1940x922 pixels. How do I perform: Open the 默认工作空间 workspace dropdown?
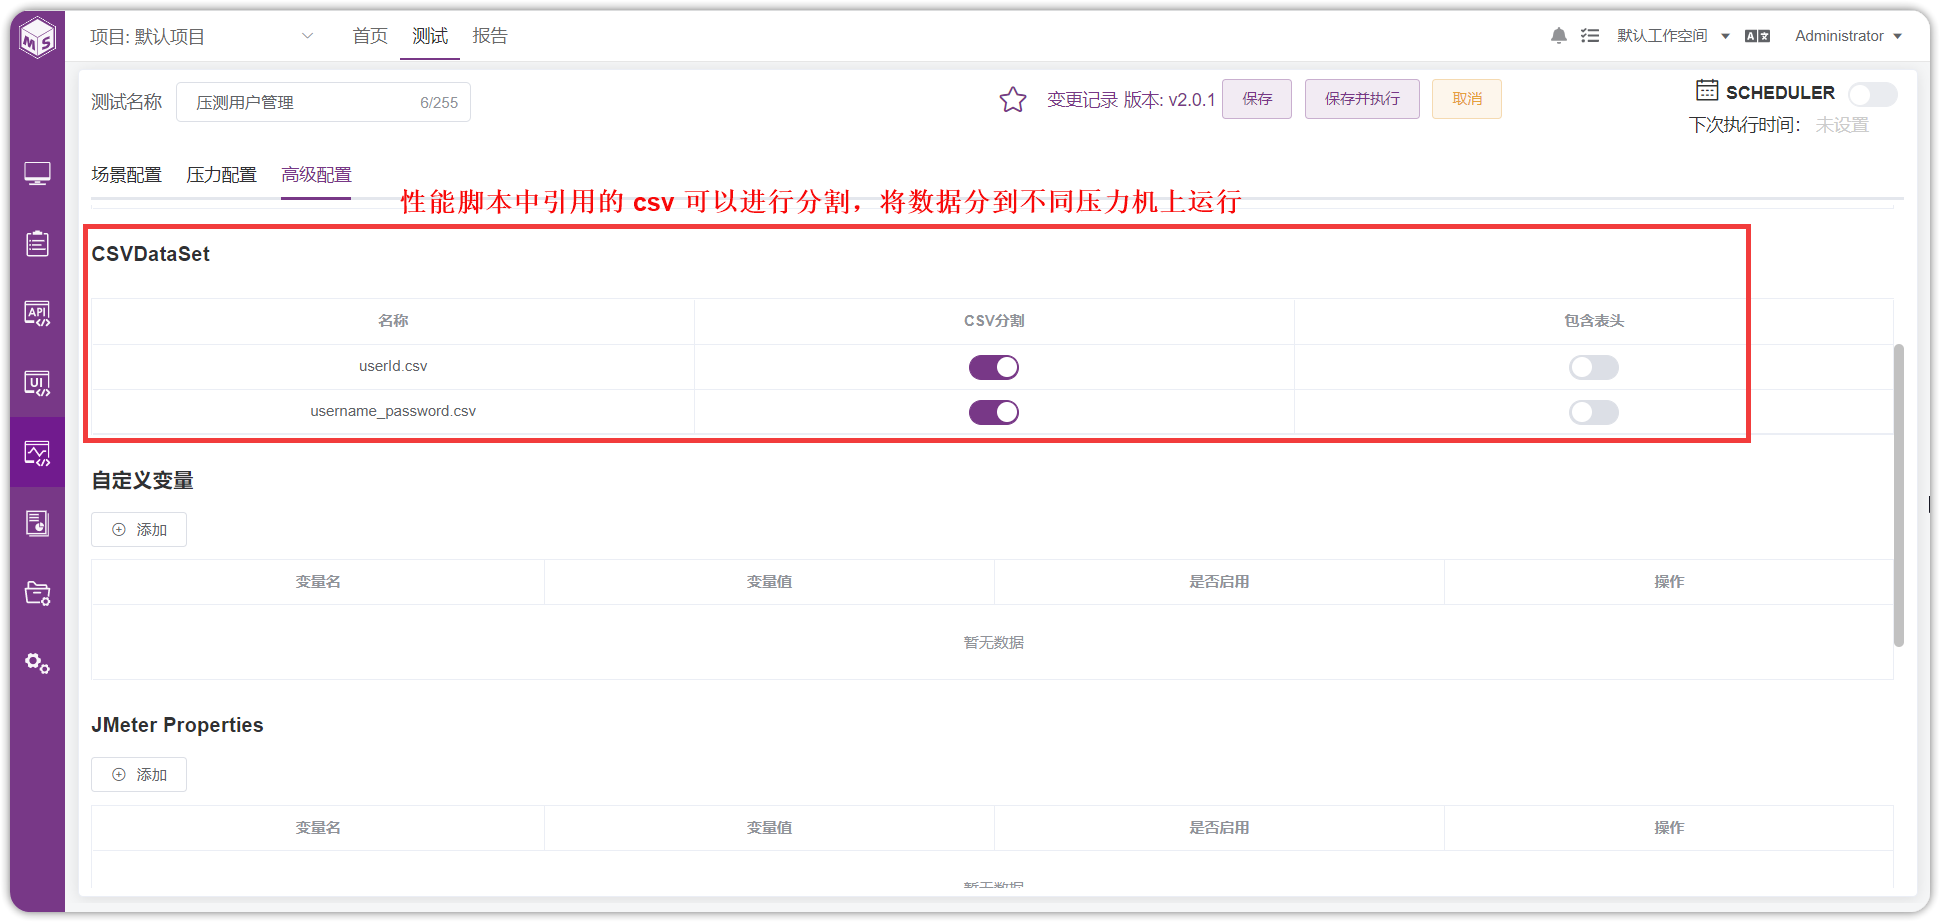pos(1673,36)
